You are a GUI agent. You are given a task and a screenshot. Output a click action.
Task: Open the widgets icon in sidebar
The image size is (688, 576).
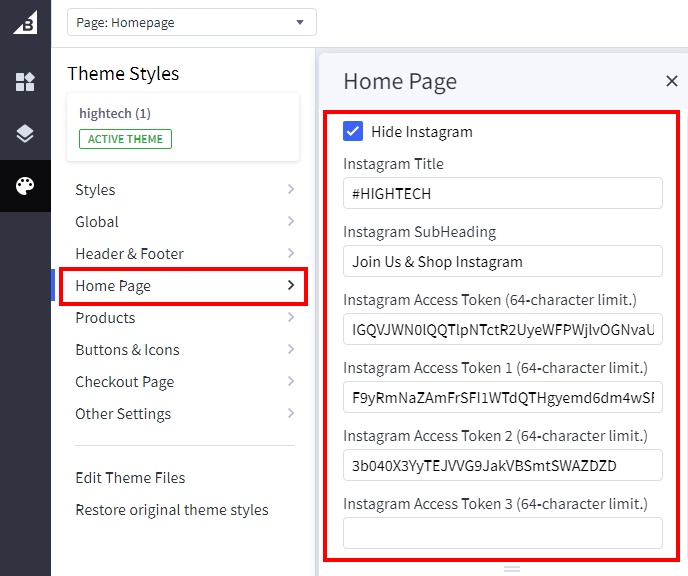[x=25, y=82]
